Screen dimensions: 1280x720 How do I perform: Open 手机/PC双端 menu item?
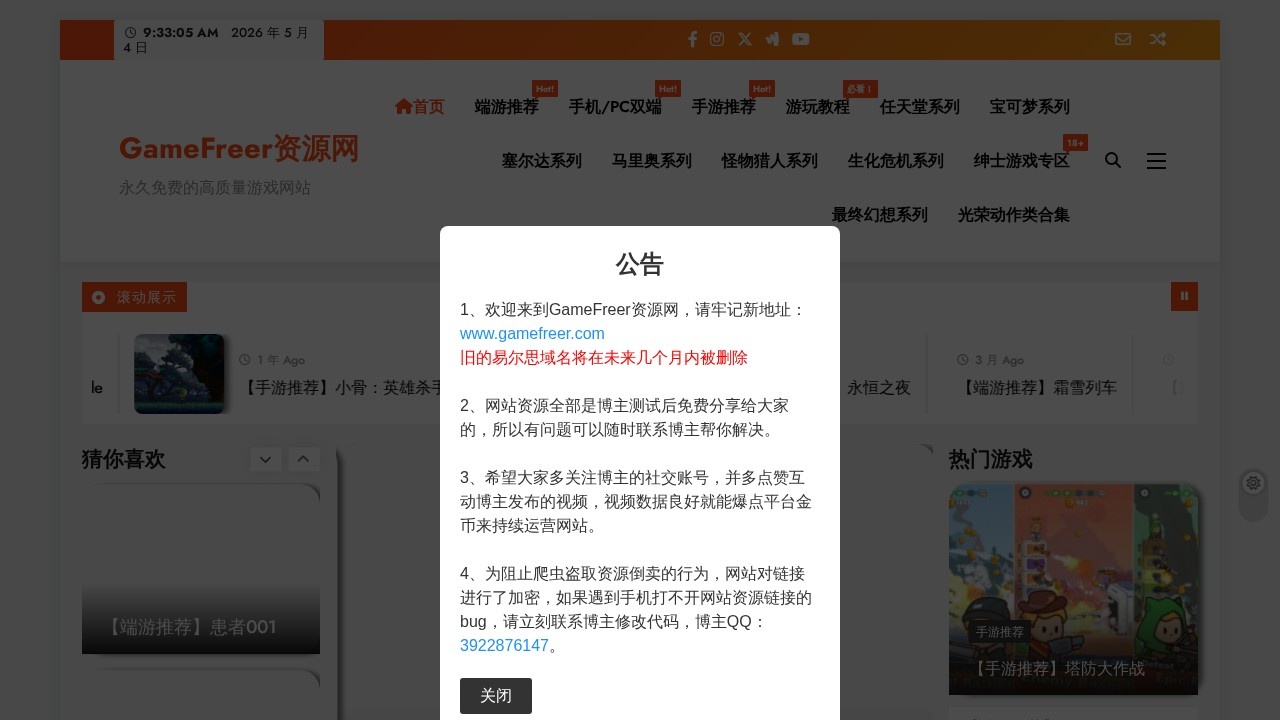[x=615, y=107]
